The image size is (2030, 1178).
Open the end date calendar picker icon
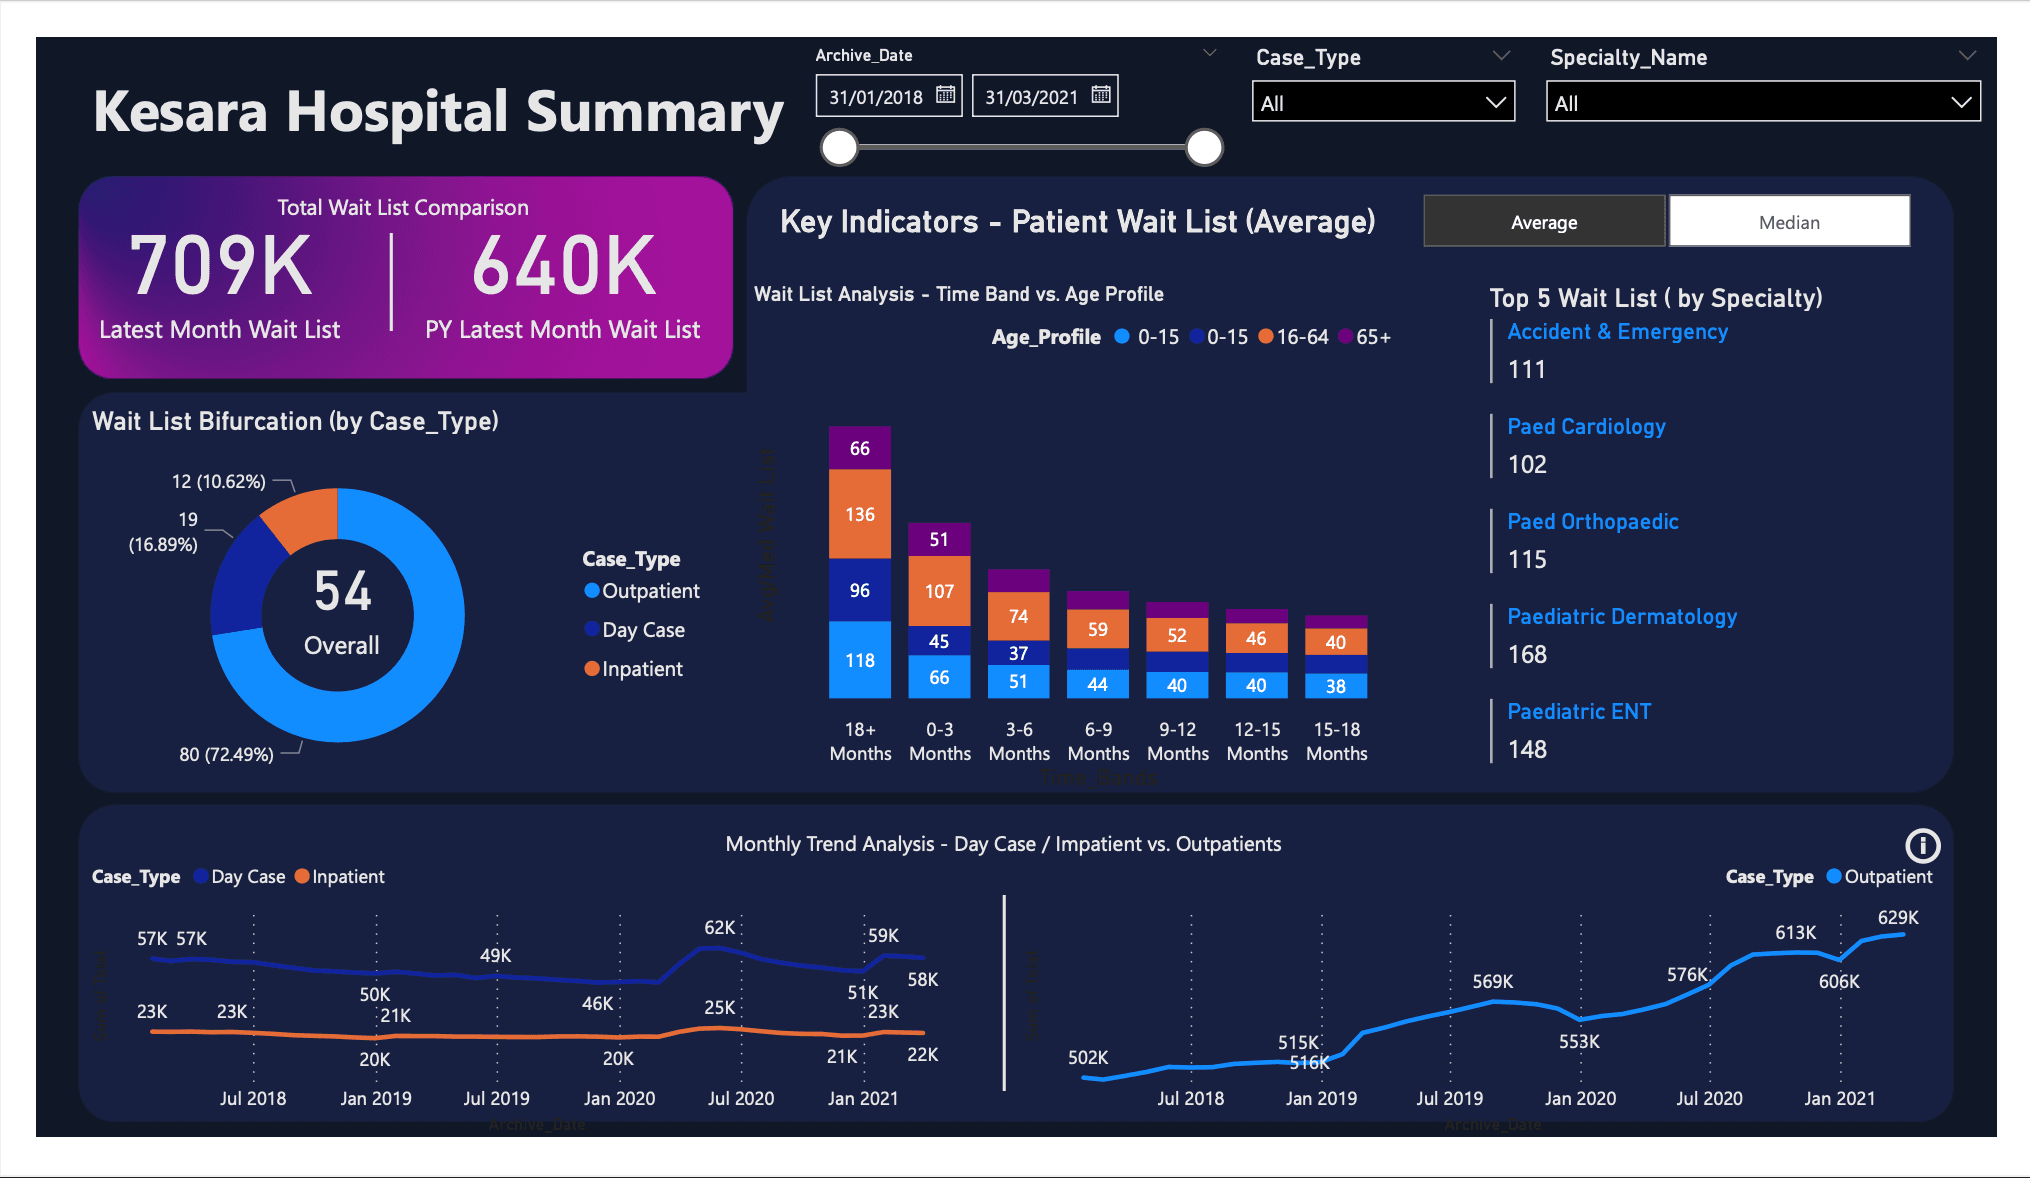1101,95
